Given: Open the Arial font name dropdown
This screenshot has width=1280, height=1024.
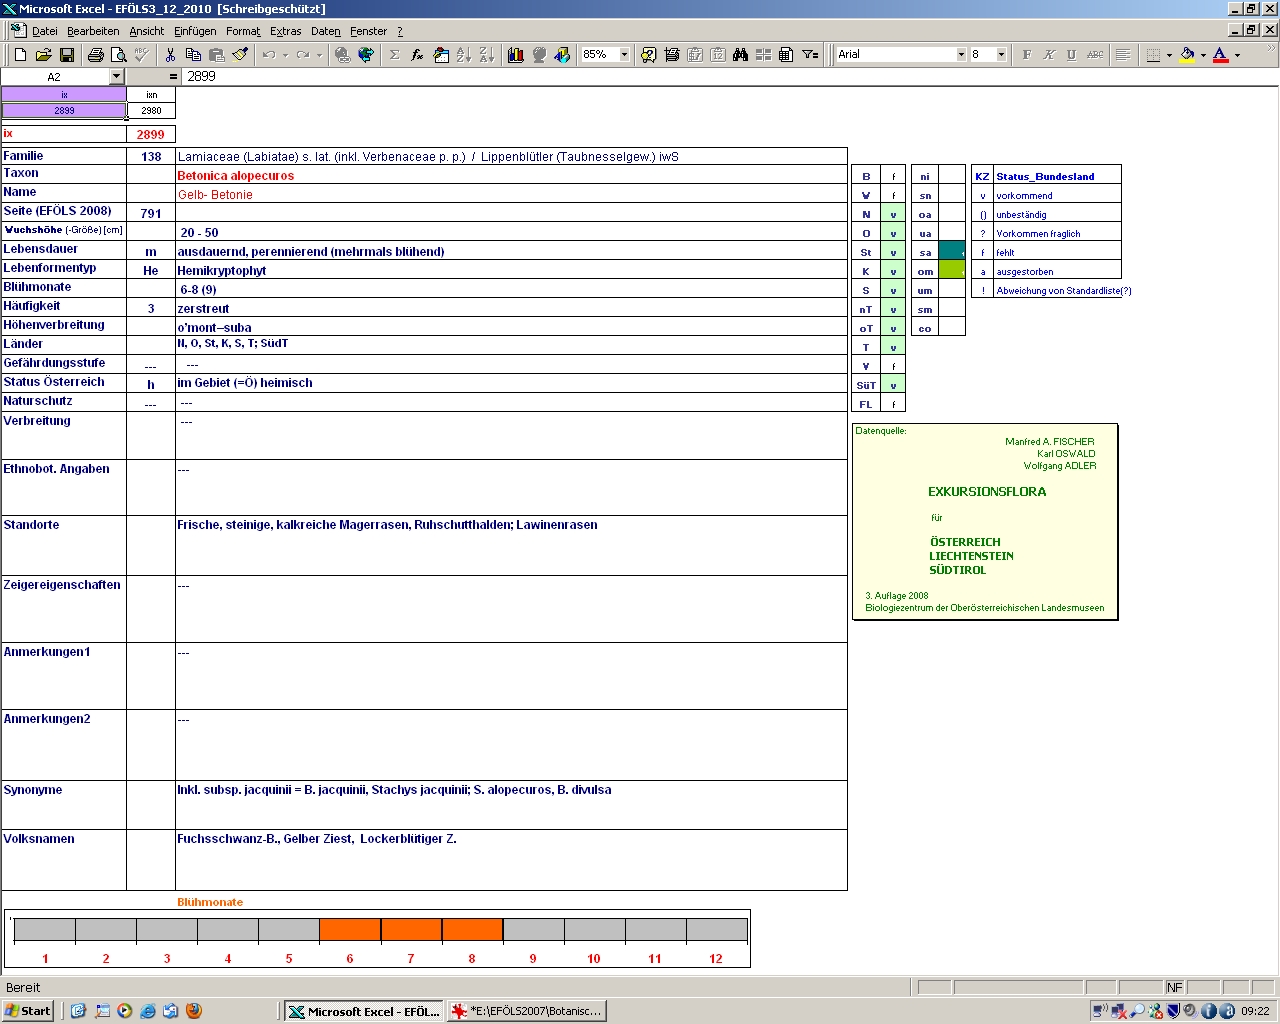Looking at the screenshot, I should [961, 55].
